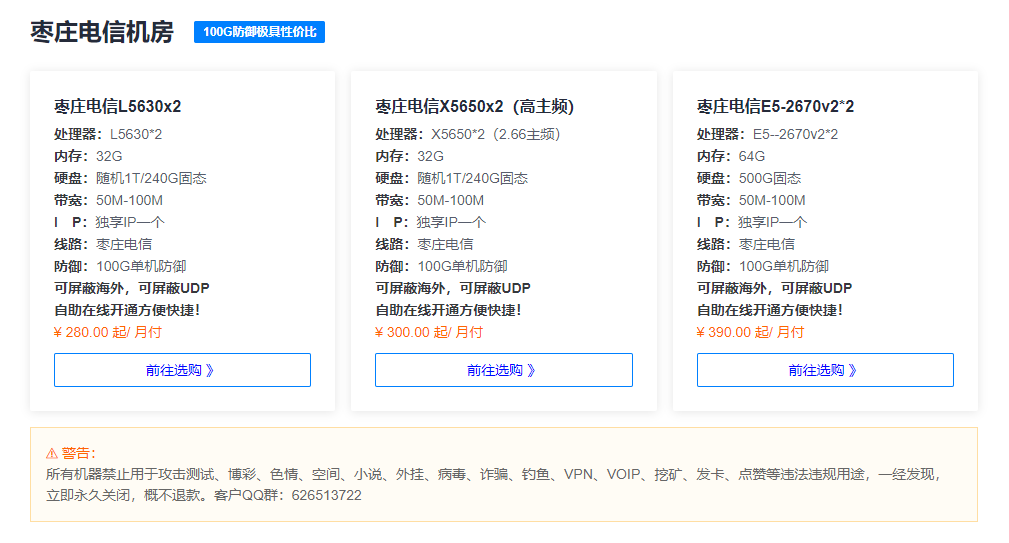1009x543 pixels.
Task: Click 50M-100M bandwidth in the E5-2670v2*2 card
Action: [772, 200]
